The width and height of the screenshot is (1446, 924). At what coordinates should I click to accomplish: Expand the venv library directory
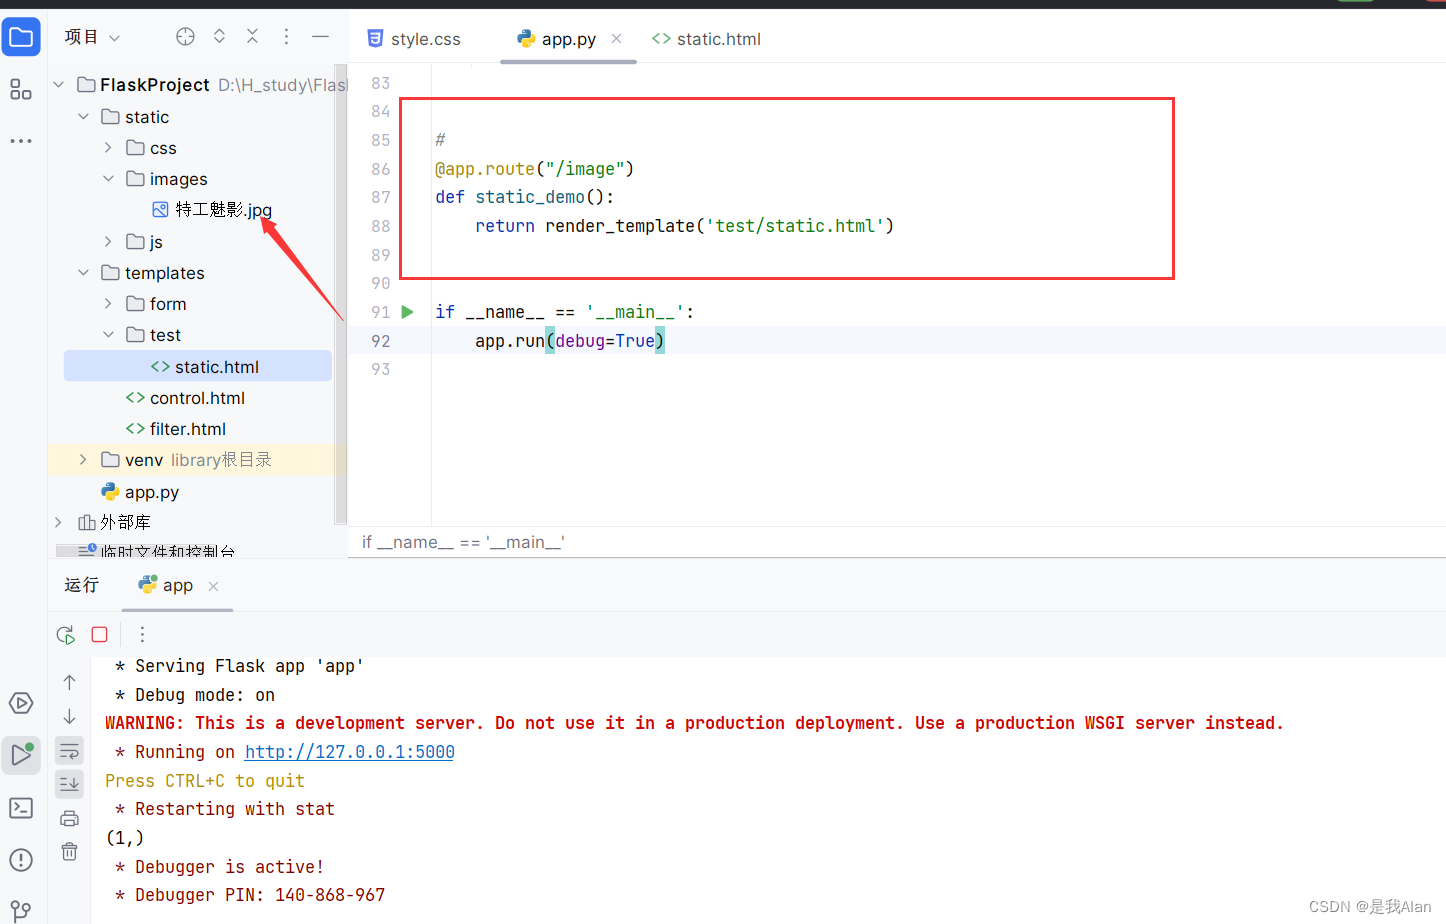click(83, 459)
